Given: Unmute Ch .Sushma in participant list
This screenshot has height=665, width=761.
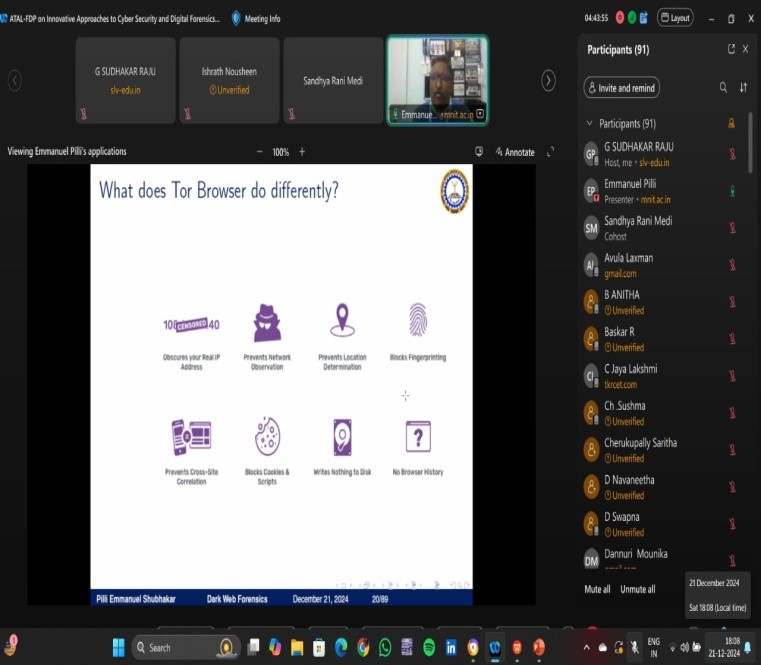Looking at the screenshot, I should pyautogui.click(x=732, y=413).
